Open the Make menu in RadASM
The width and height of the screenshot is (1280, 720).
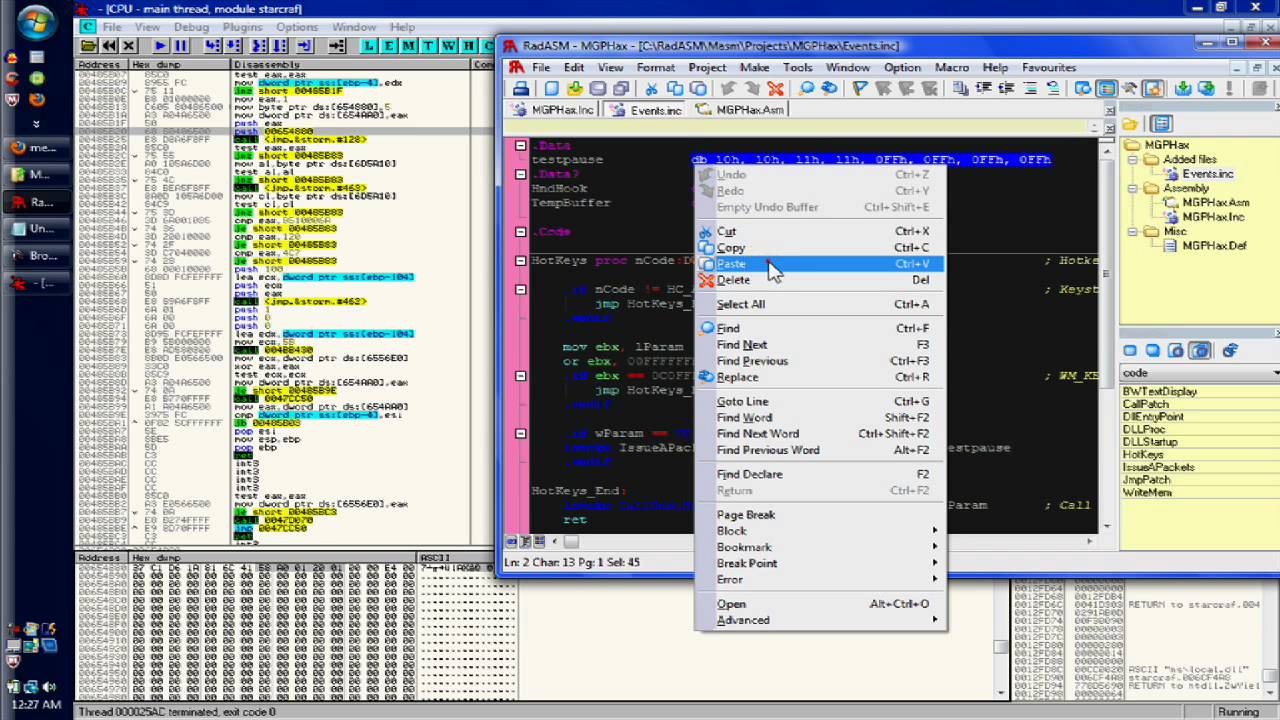click(754, 67)
